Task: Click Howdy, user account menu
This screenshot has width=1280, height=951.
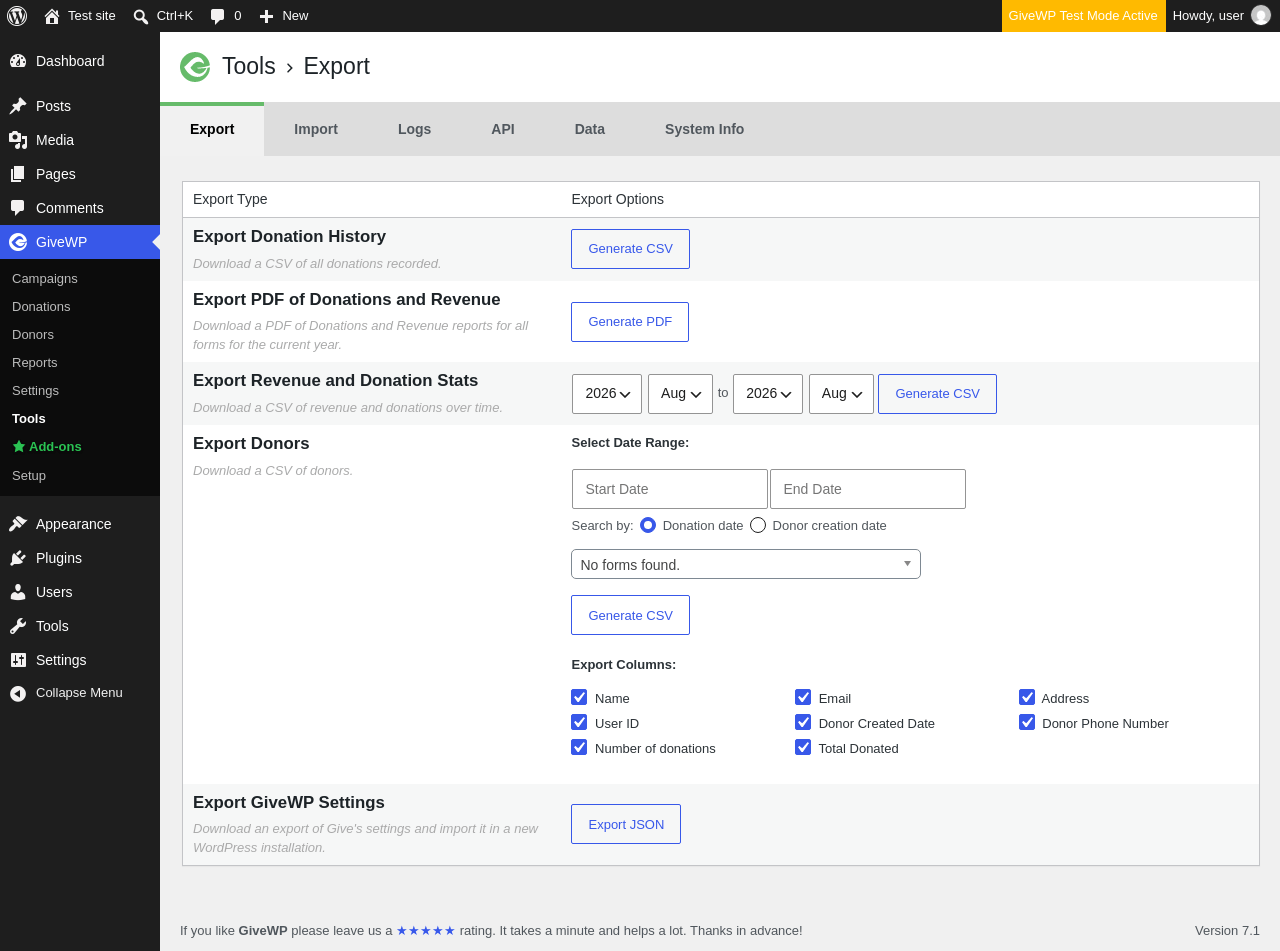Action: pyautogui.click(x=1222, y=16)
